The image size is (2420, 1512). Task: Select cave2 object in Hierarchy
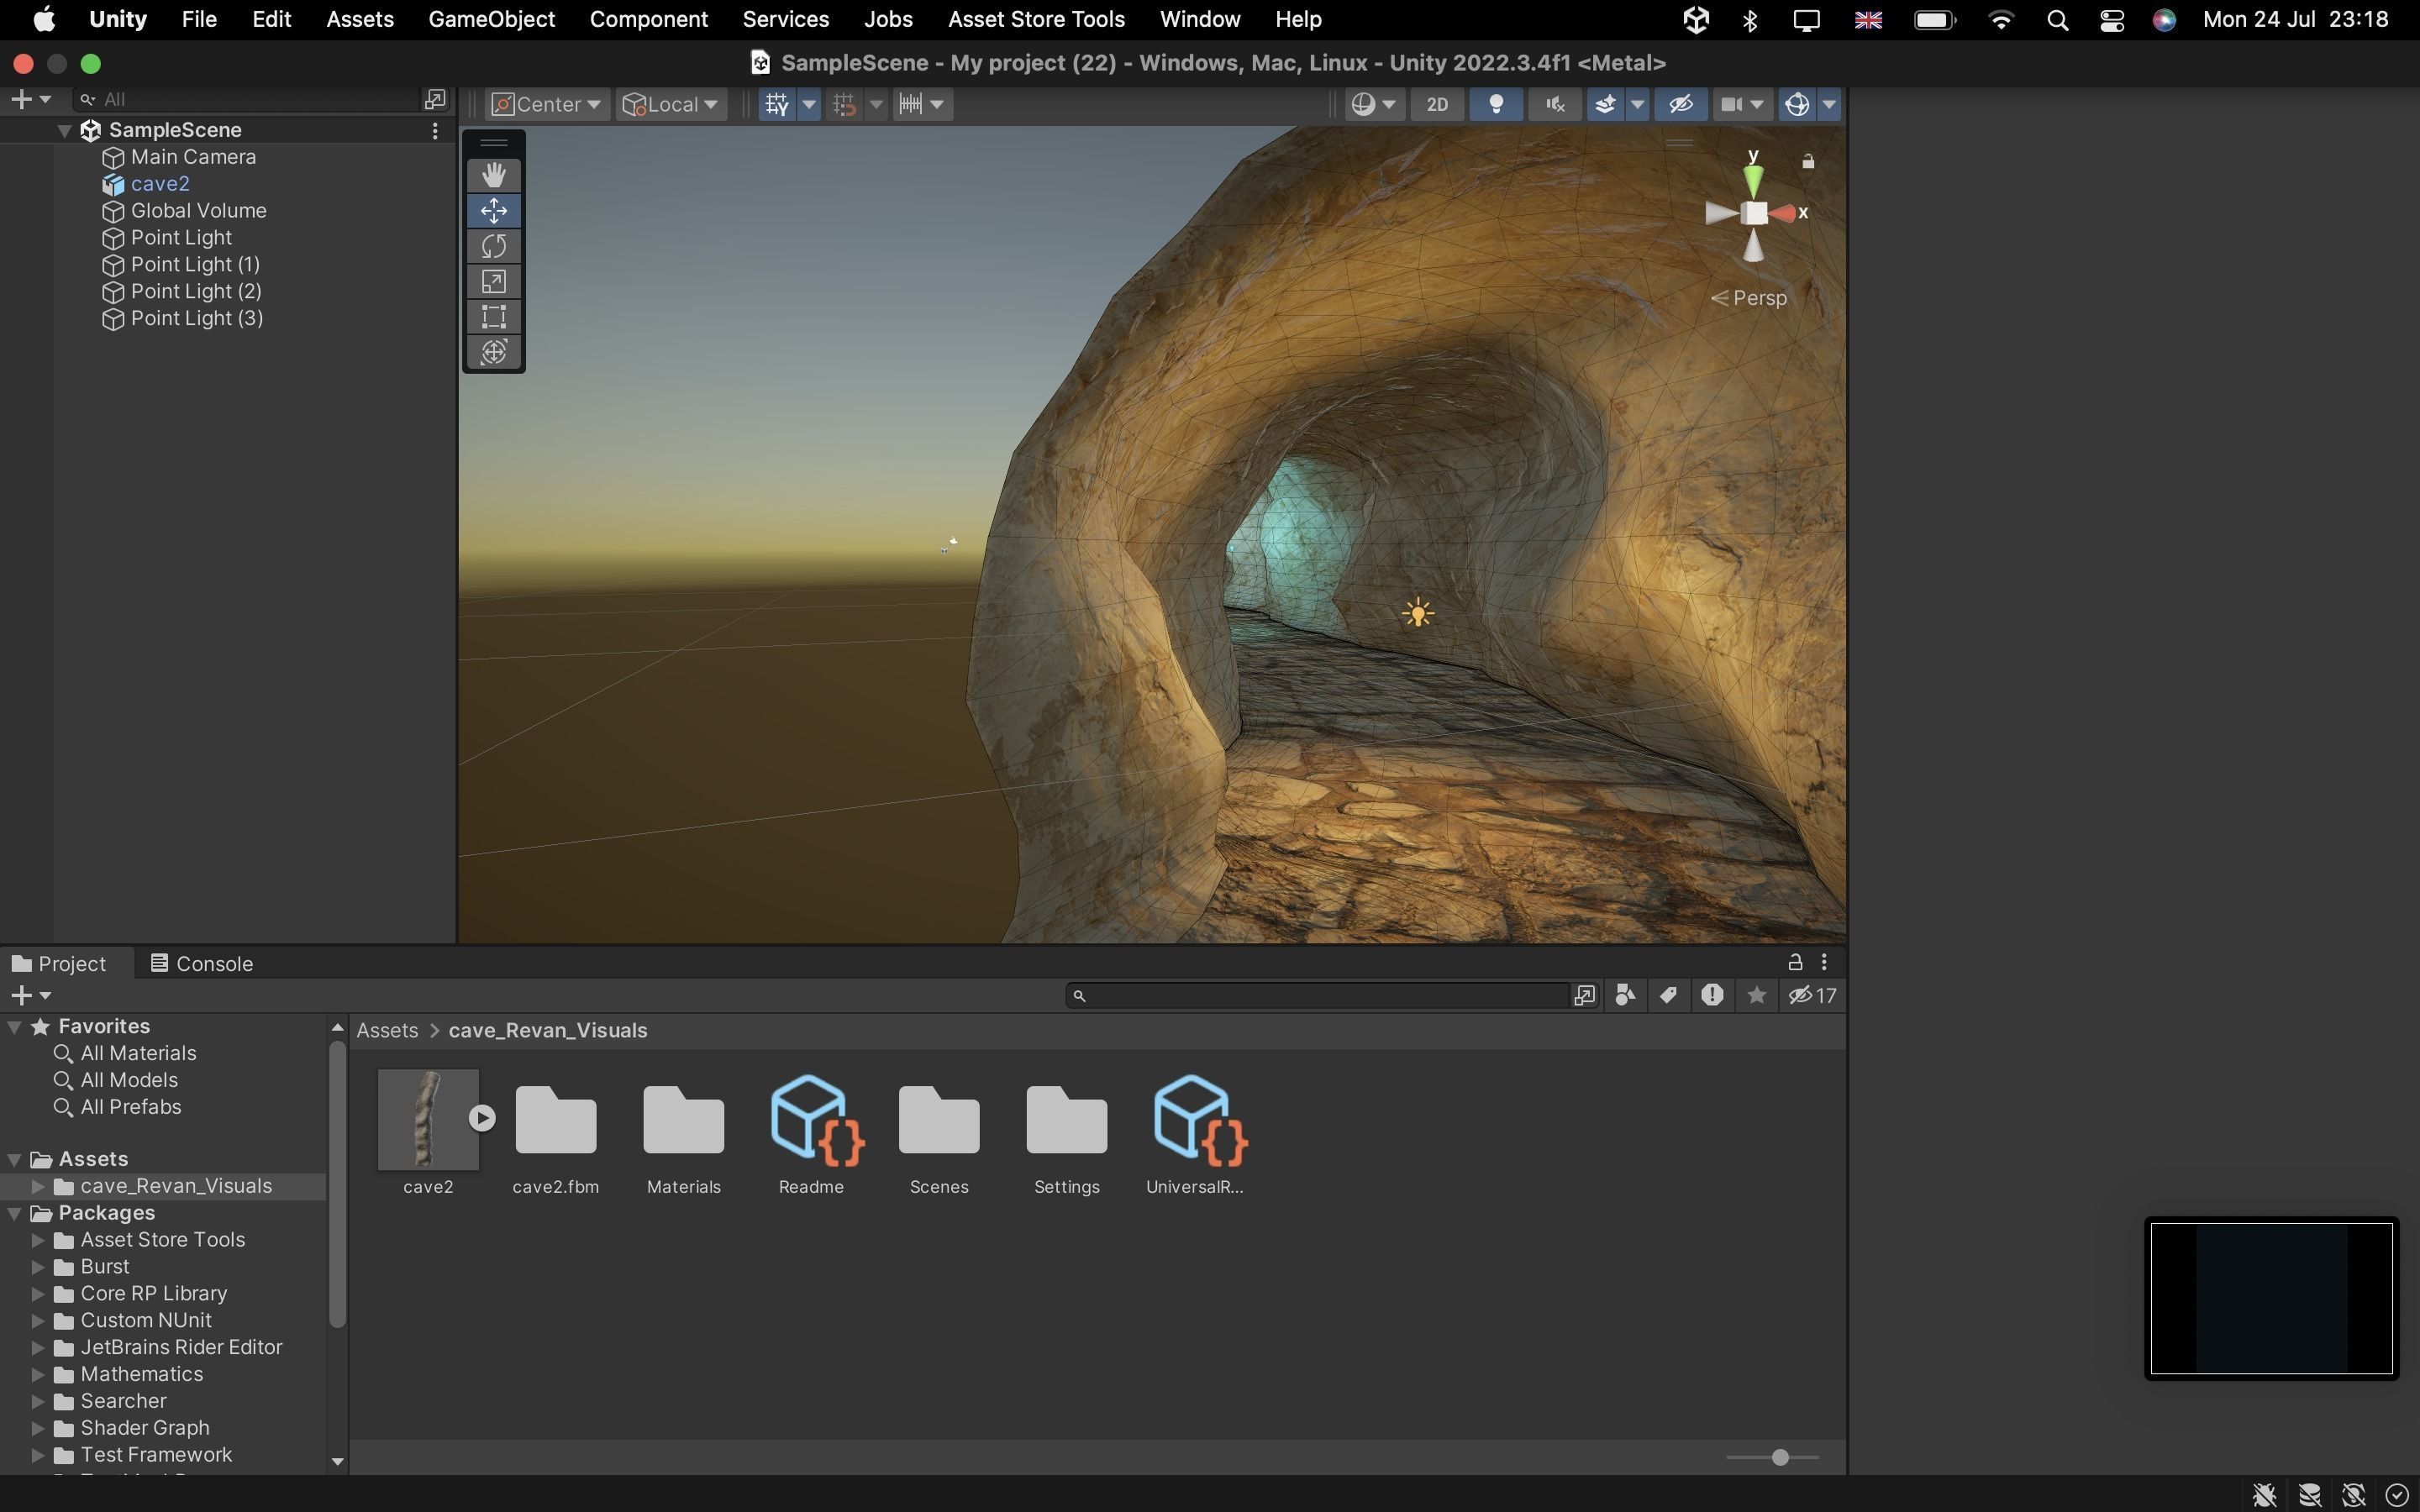coord(160,184)
